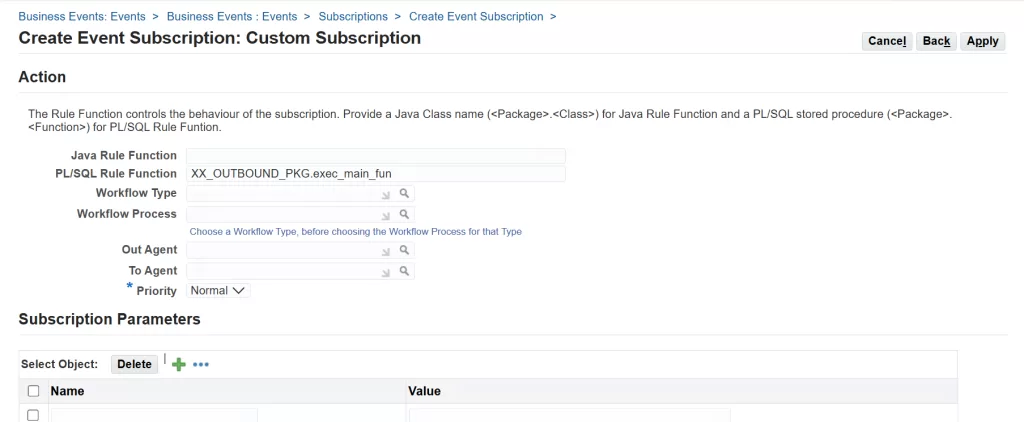Viewport: 1024px width, 422px height.
Task: Add a parameter row with green plus icon
Action: (179, 365)
